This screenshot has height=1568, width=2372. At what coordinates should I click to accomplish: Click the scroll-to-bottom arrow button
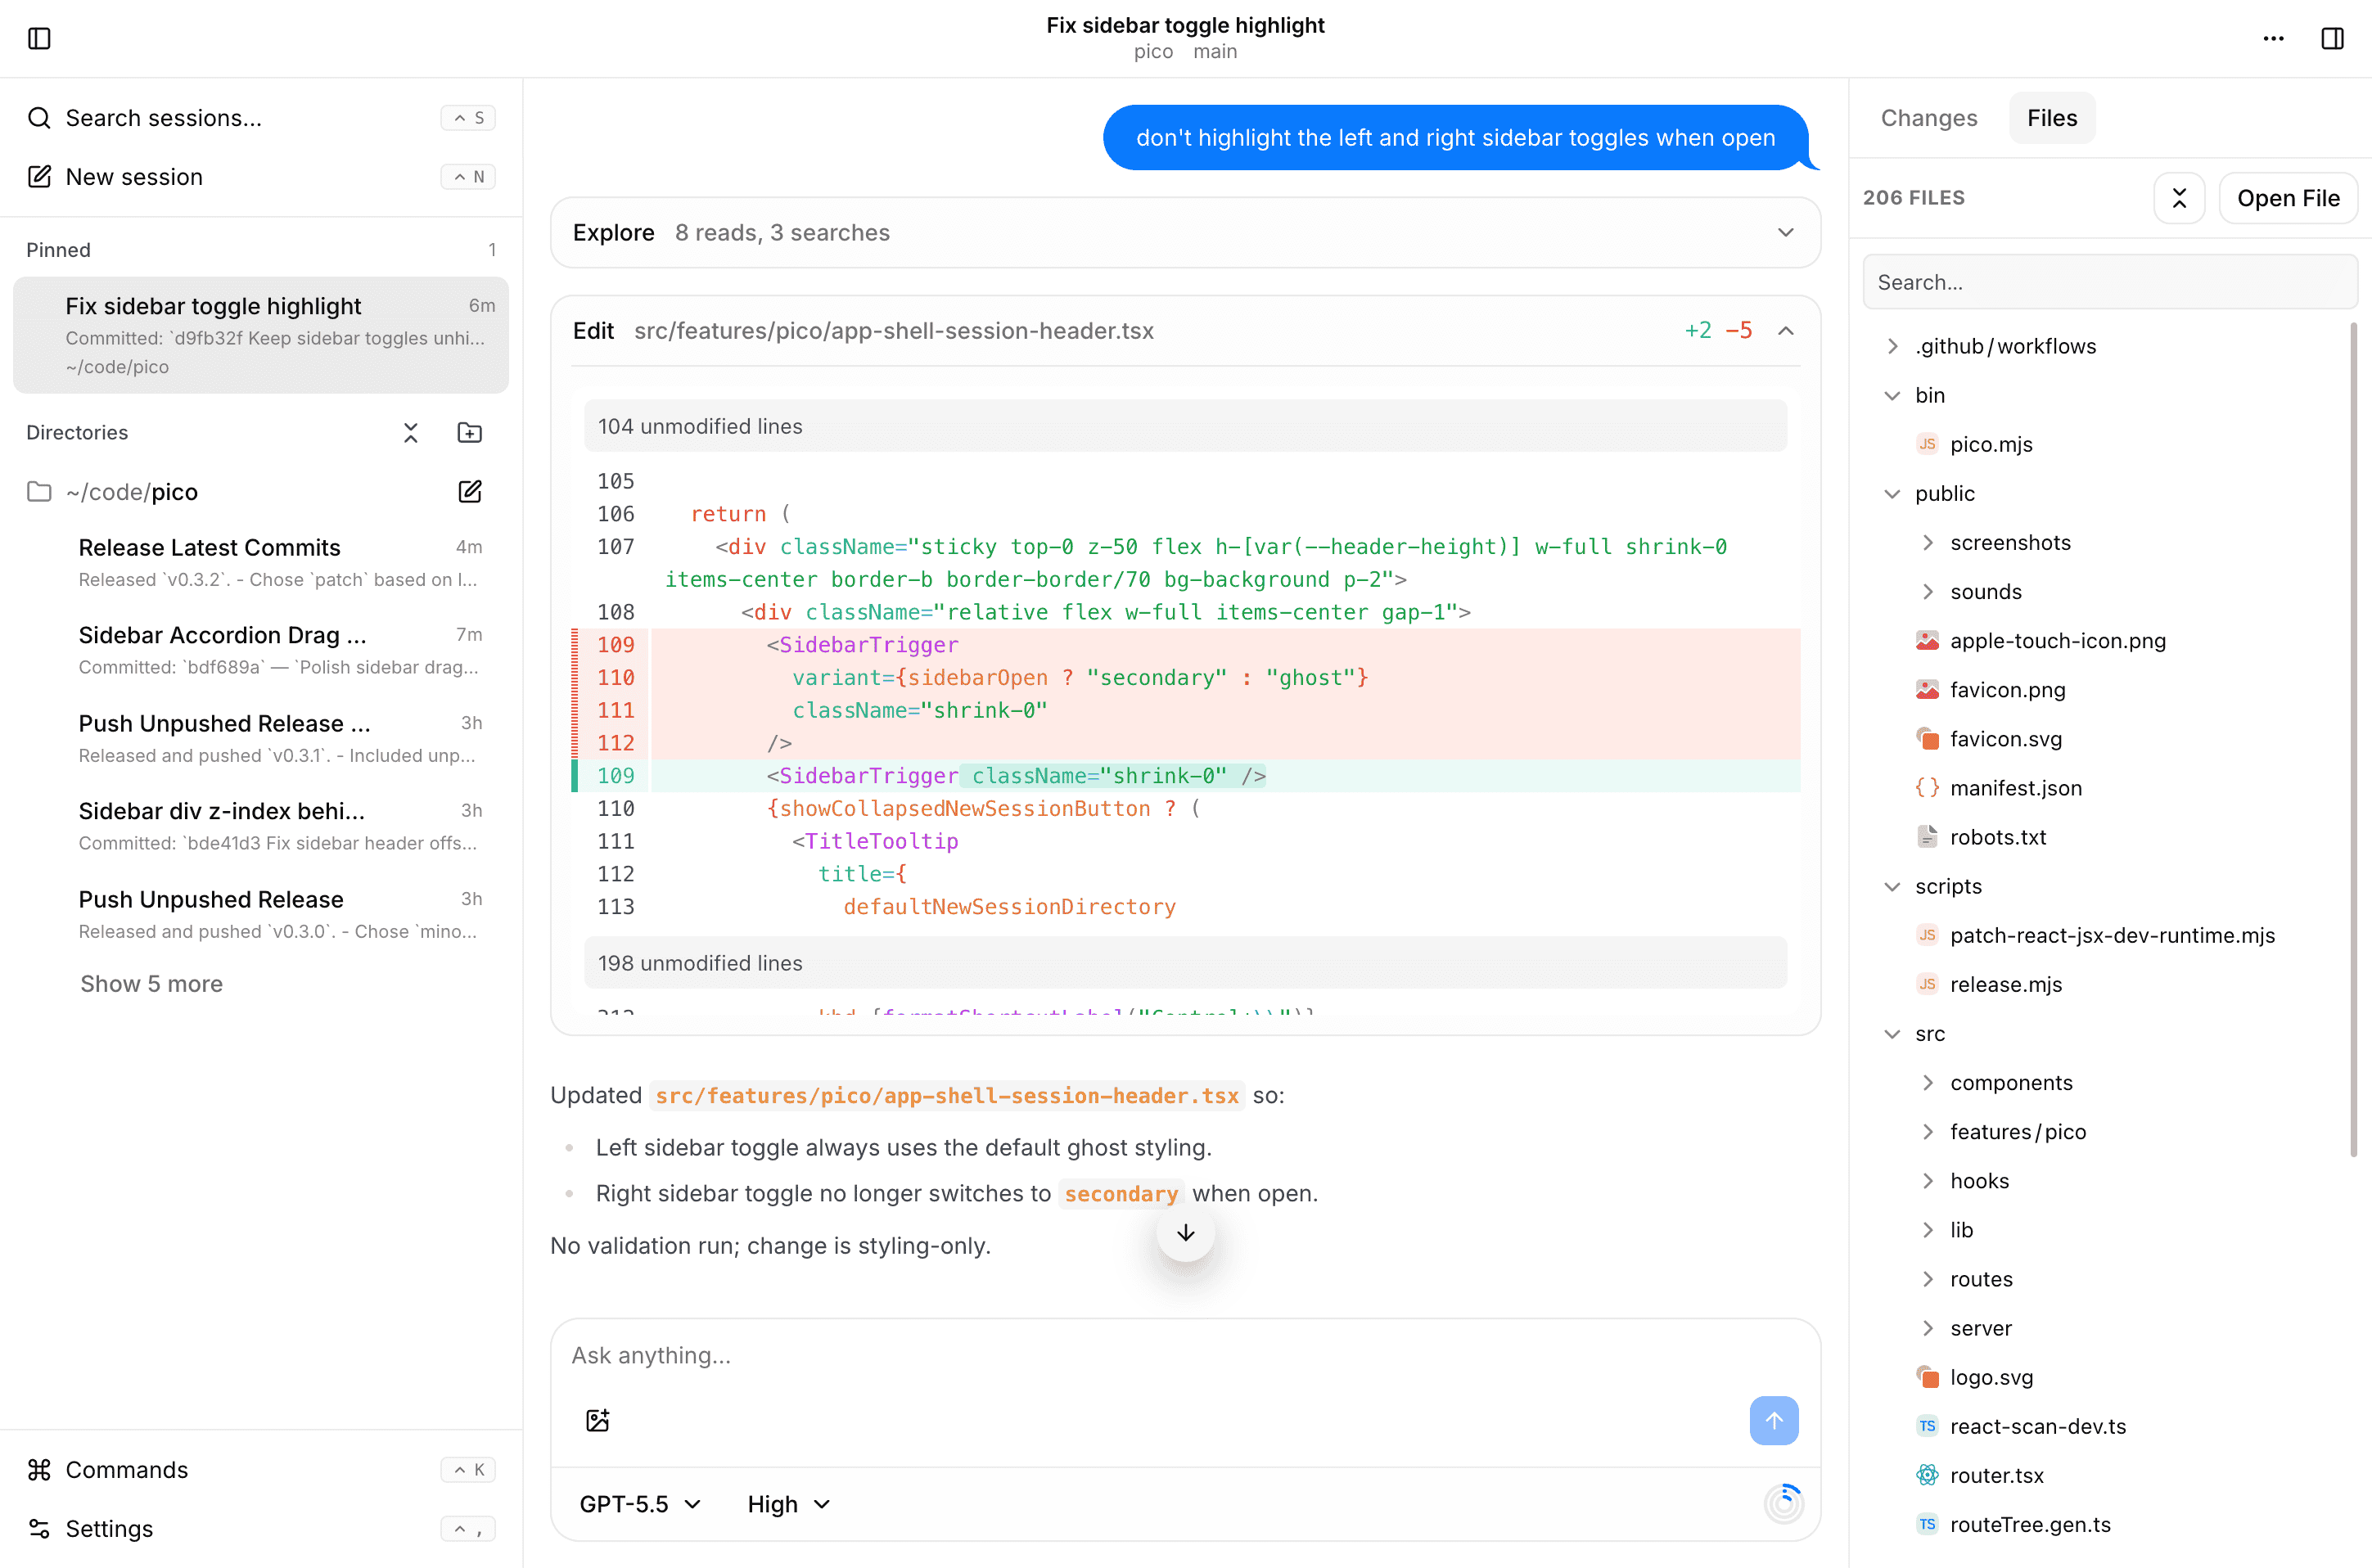click(x=1185, y=1233)
